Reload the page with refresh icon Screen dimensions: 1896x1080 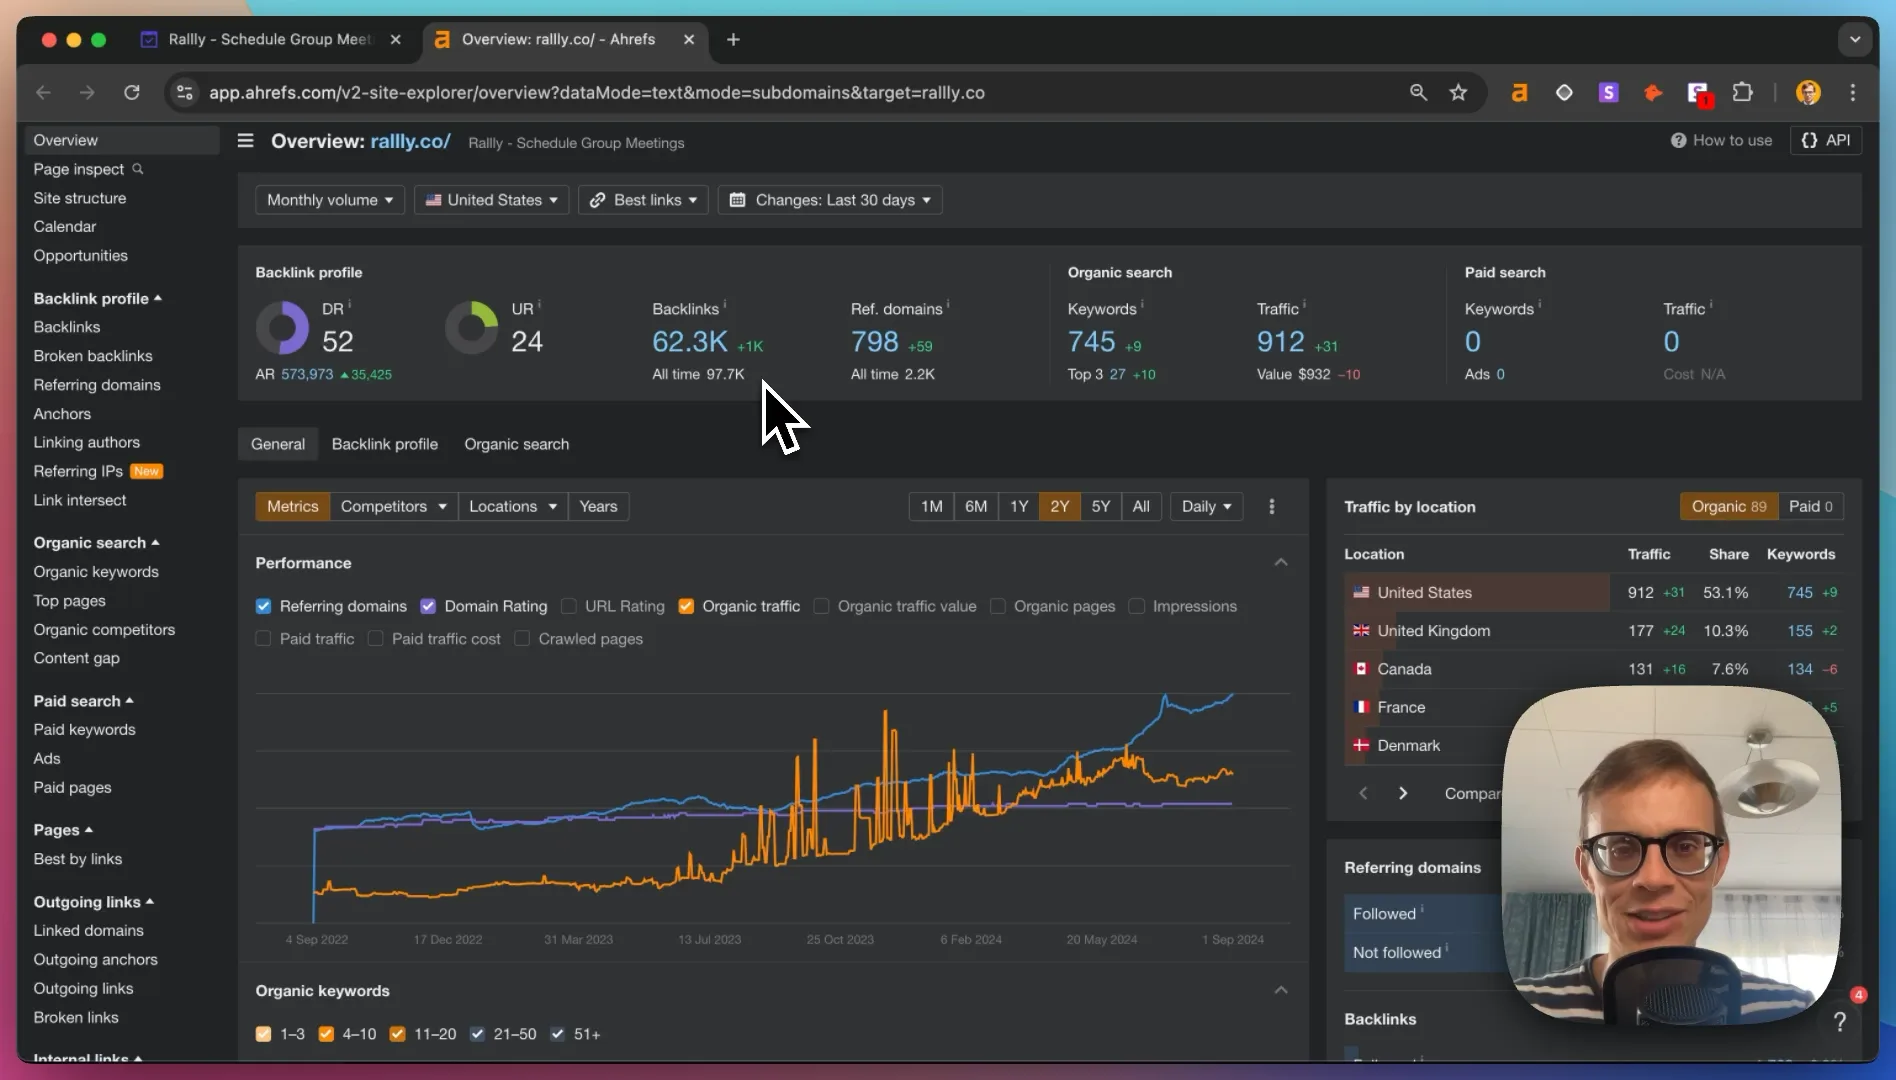(x=131, y=93)
